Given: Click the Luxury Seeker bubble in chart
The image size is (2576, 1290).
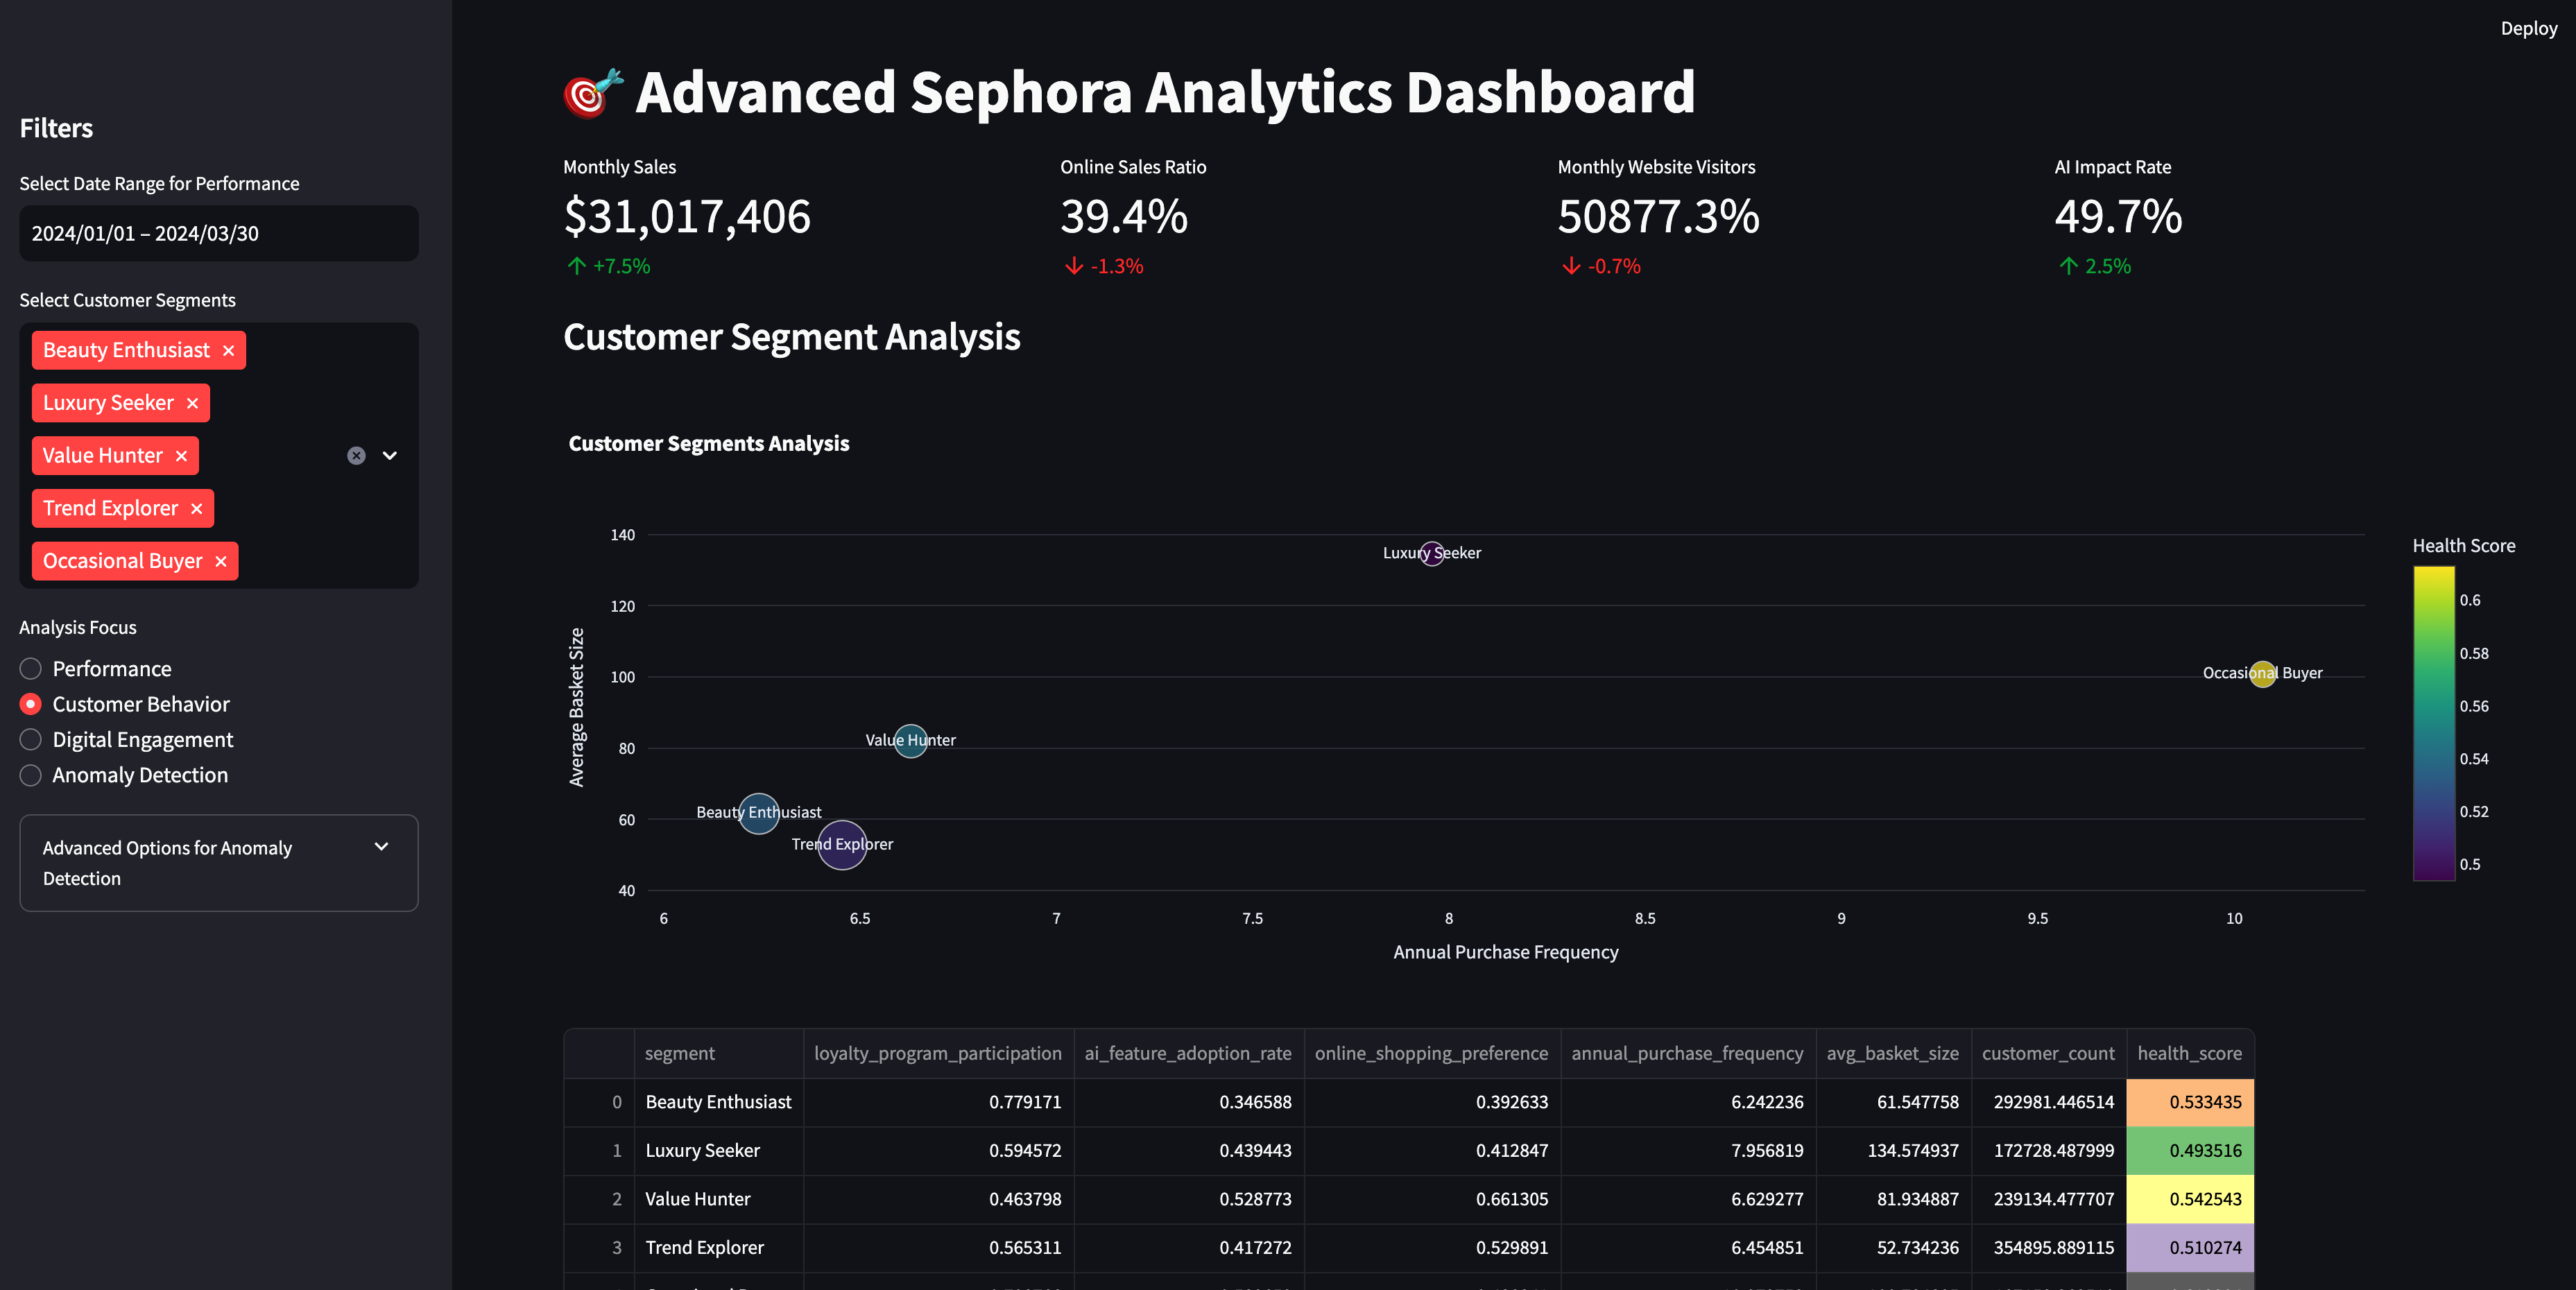Looking at the screenshot, I should point(1432,553).
